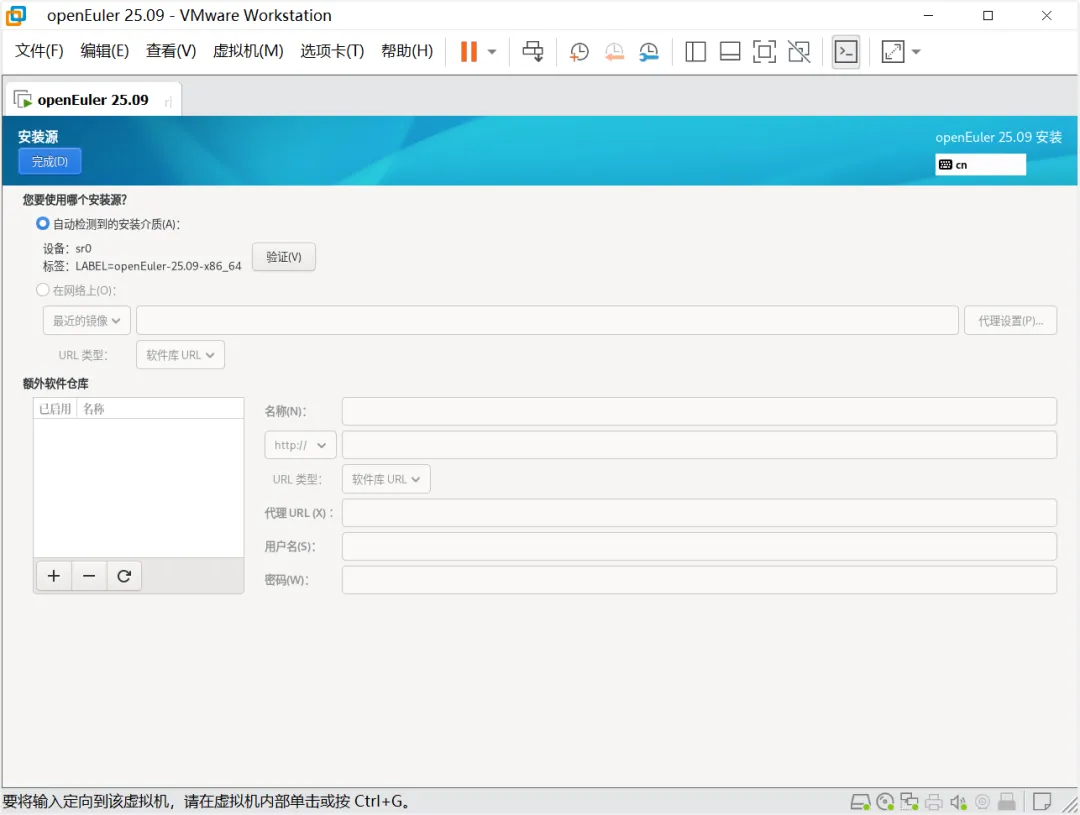Click the cn keyboard layout indicator
This screenshot has width=1080, height=815.
[x=980, y=165]
